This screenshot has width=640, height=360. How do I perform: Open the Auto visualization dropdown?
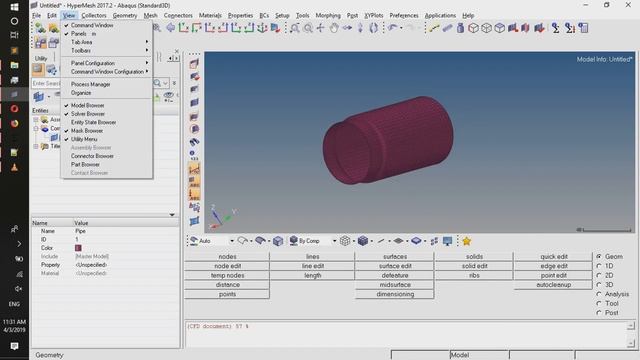tap(232, 241)
